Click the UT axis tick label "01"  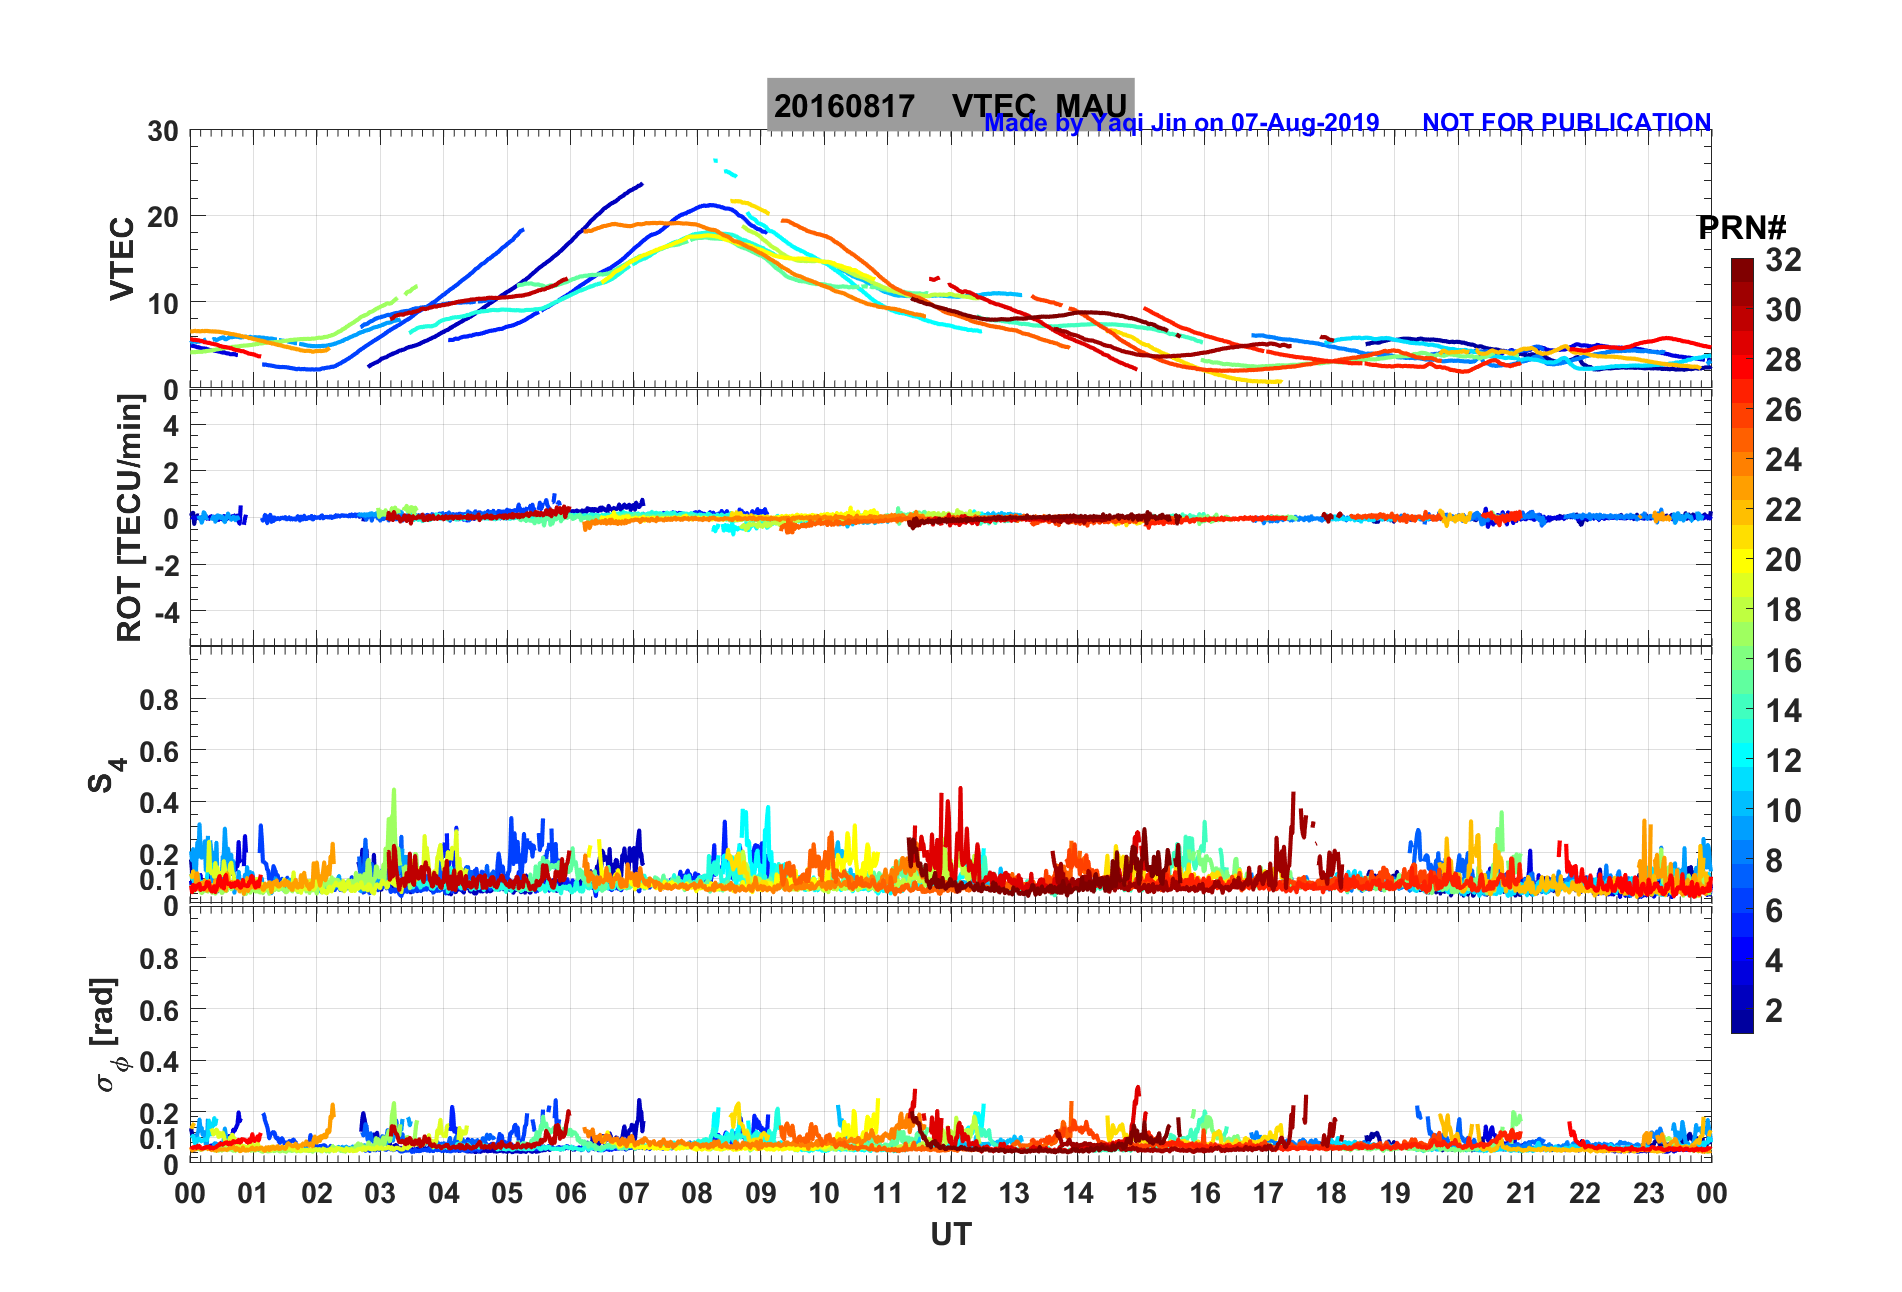253,1193
